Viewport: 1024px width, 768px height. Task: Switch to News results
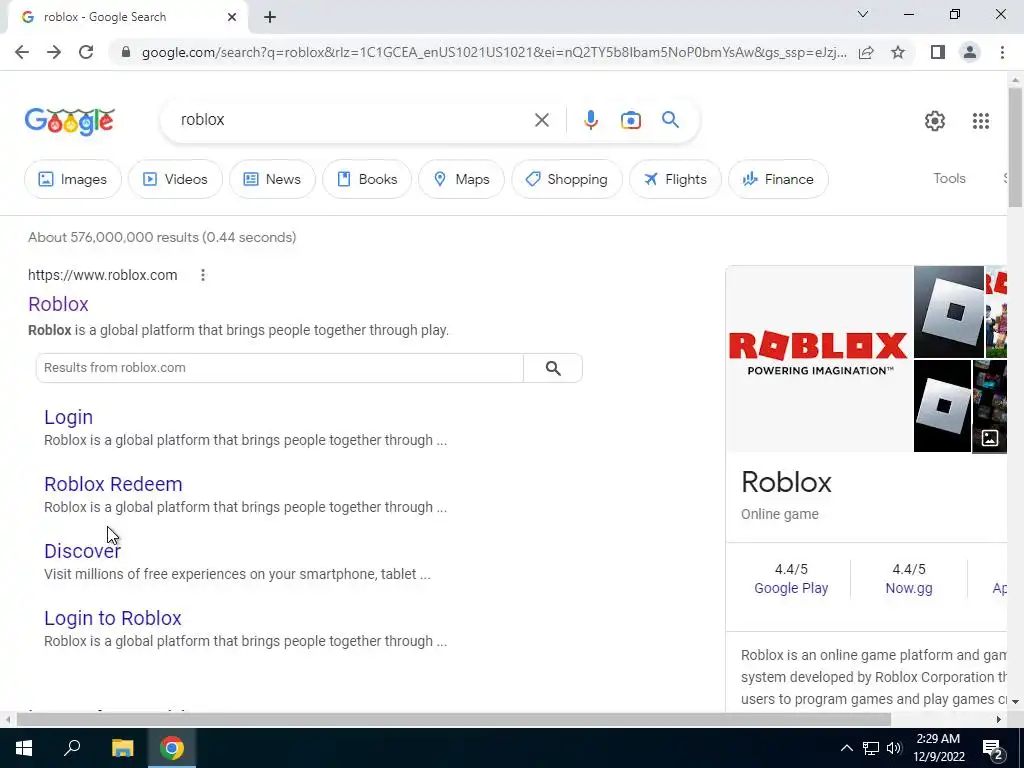(272, 179)
